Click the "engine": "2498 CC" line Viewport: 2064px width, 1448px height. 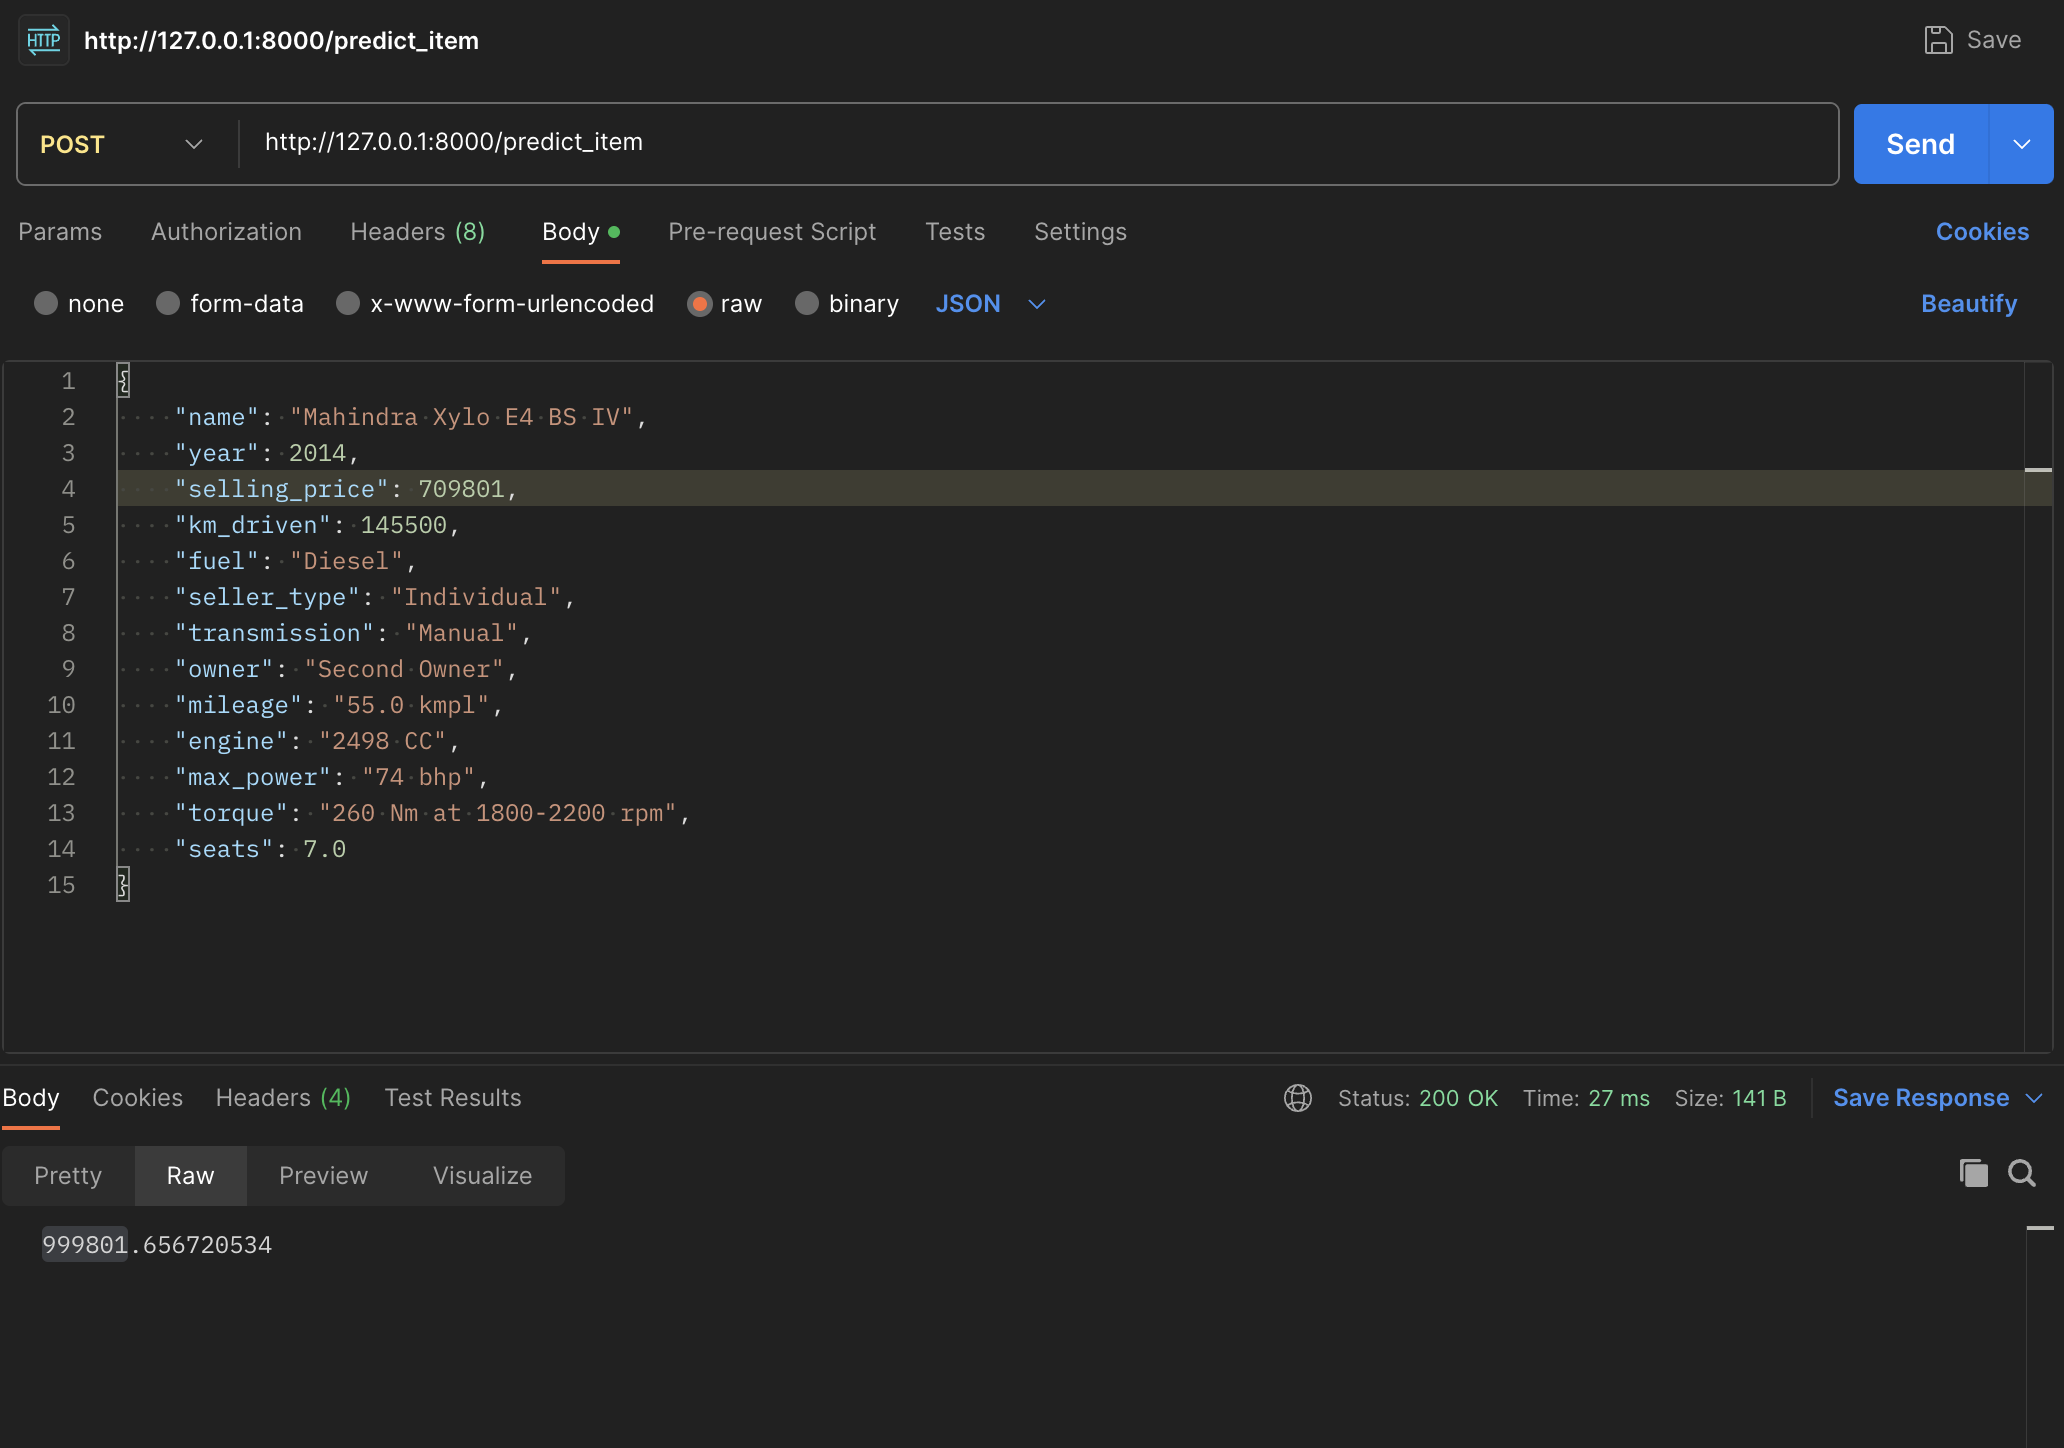[x=1070, y=741]
